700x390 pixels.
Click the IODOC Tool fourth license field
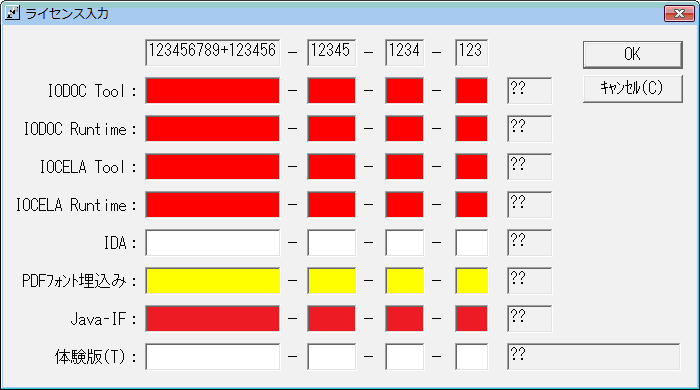click(471, 91)
